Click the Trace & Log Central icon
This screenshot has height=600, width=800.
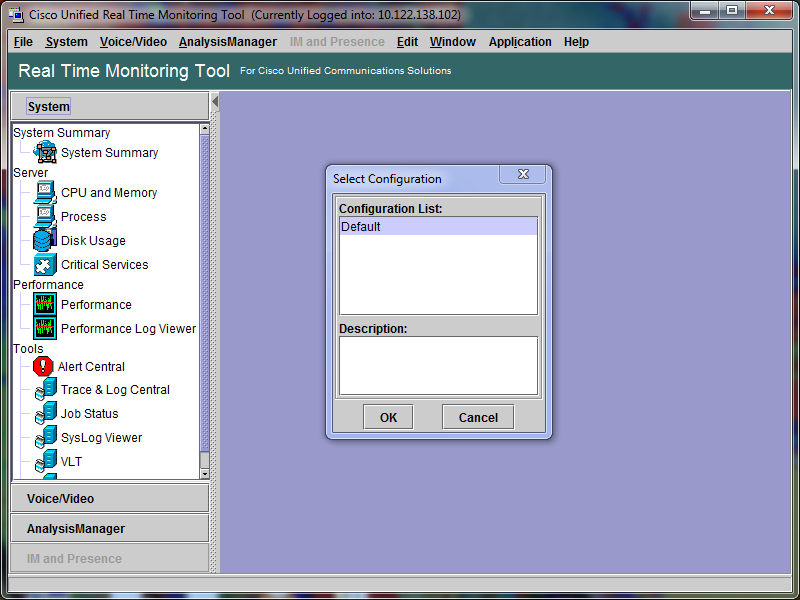pos(46,389)
